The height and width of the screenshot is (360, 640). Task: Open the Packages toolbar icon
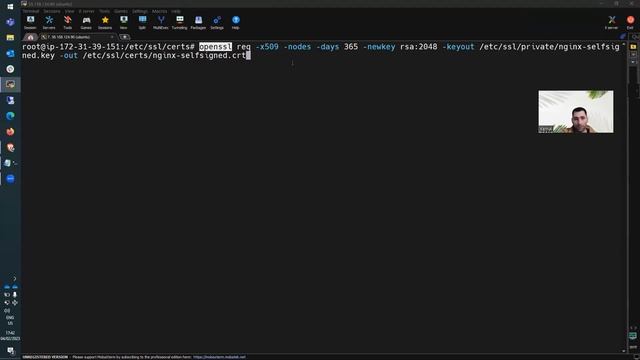click(198, 22)
